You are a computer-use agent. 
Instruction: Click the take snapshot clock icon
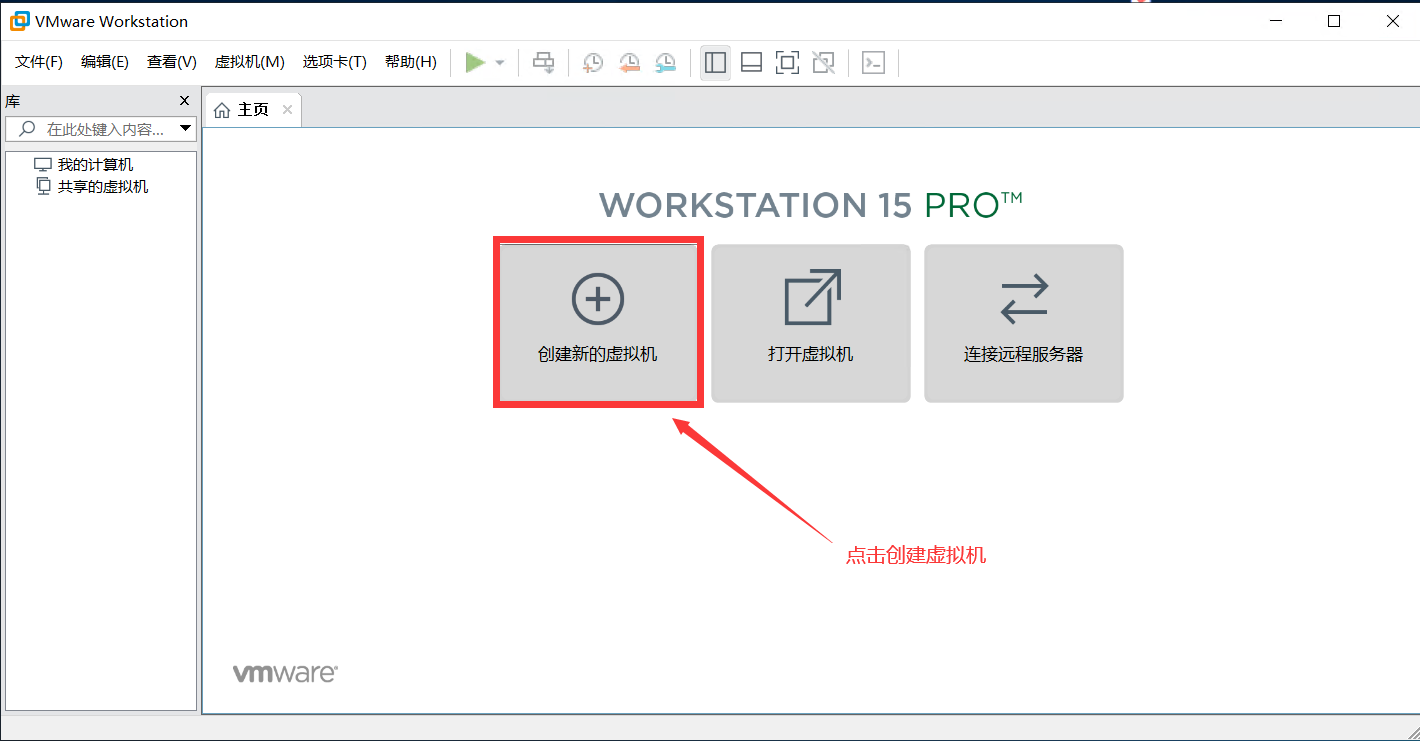point(593,63)
